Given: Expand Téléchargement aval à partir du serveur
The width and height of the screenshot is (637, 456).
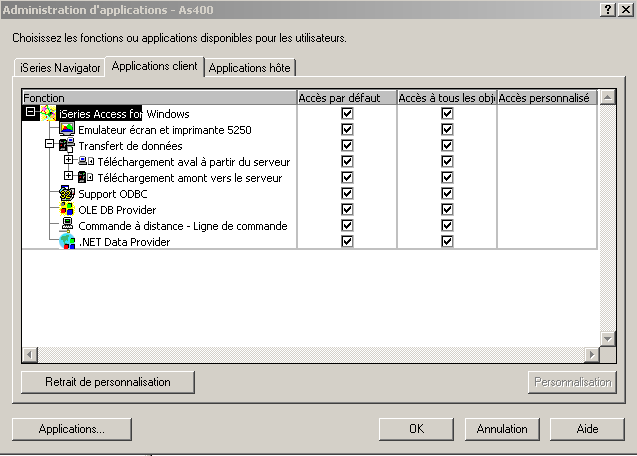Looking at the screenshot, I should click(x=68, y=160).
